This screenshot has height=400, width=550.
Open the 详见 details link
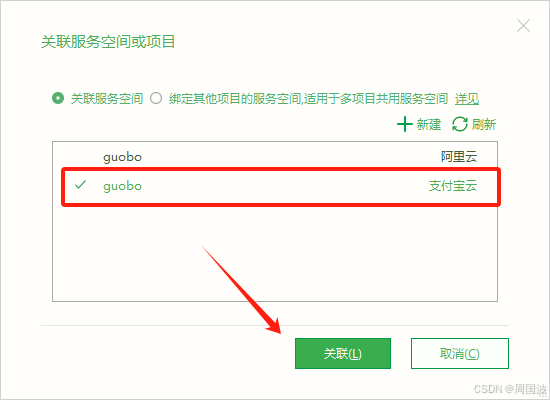[x=467, y=99]
